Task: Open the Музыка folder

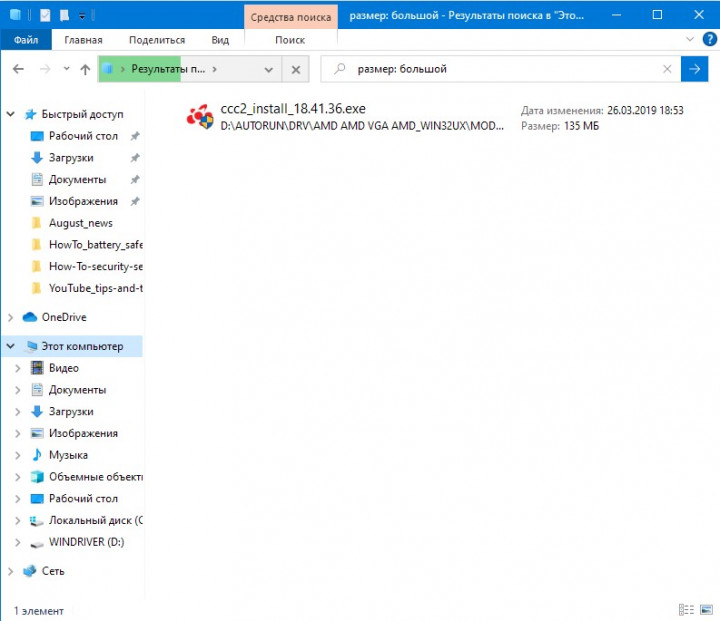Action: point(68,455)
